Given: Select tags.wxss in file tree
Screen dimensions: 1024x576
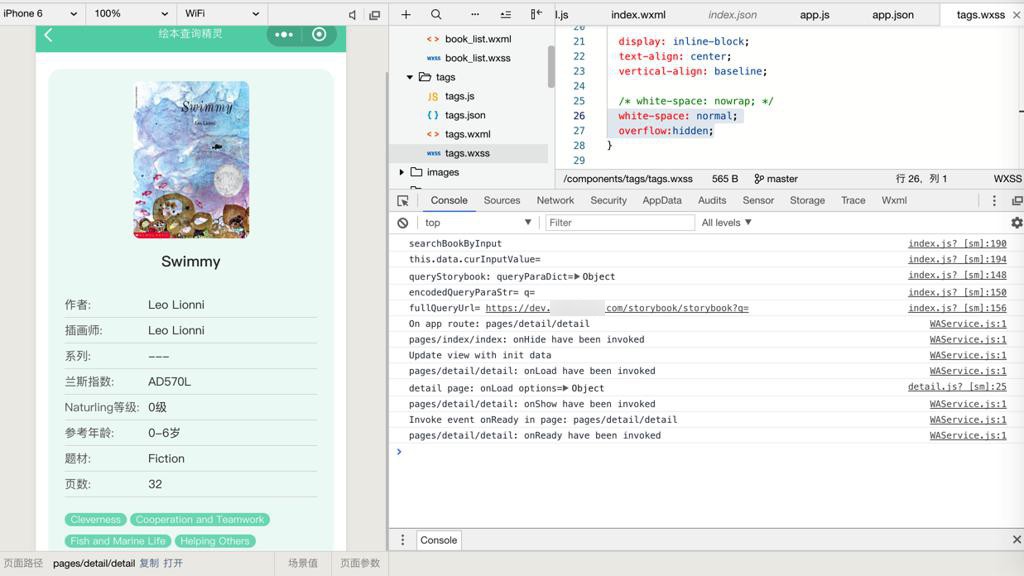Looking at the screenshot, I should [469, 153].
